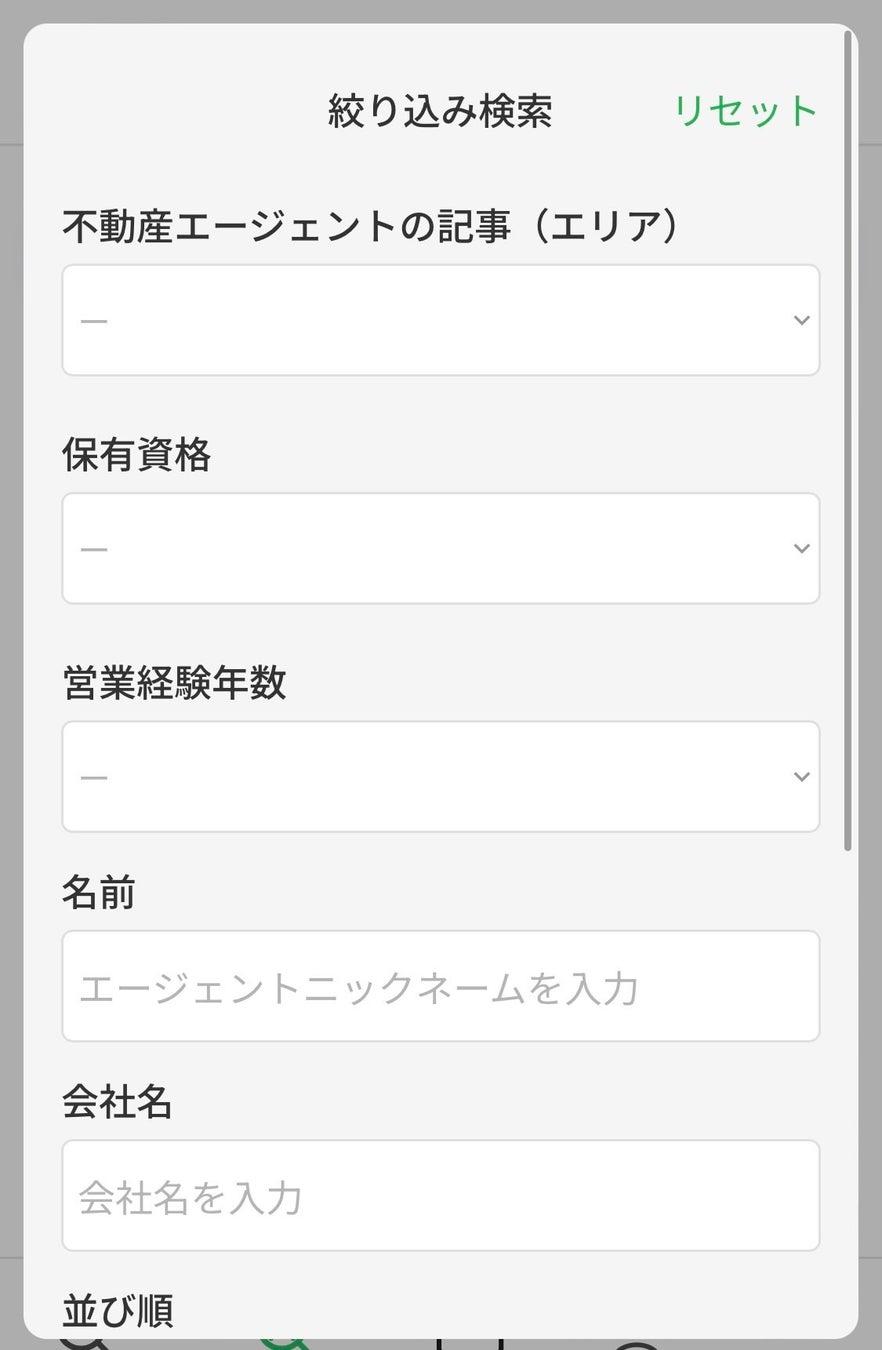Click the 並び順 section label
Viewport: 882px width, 1350px height.
click(117, 1310)
